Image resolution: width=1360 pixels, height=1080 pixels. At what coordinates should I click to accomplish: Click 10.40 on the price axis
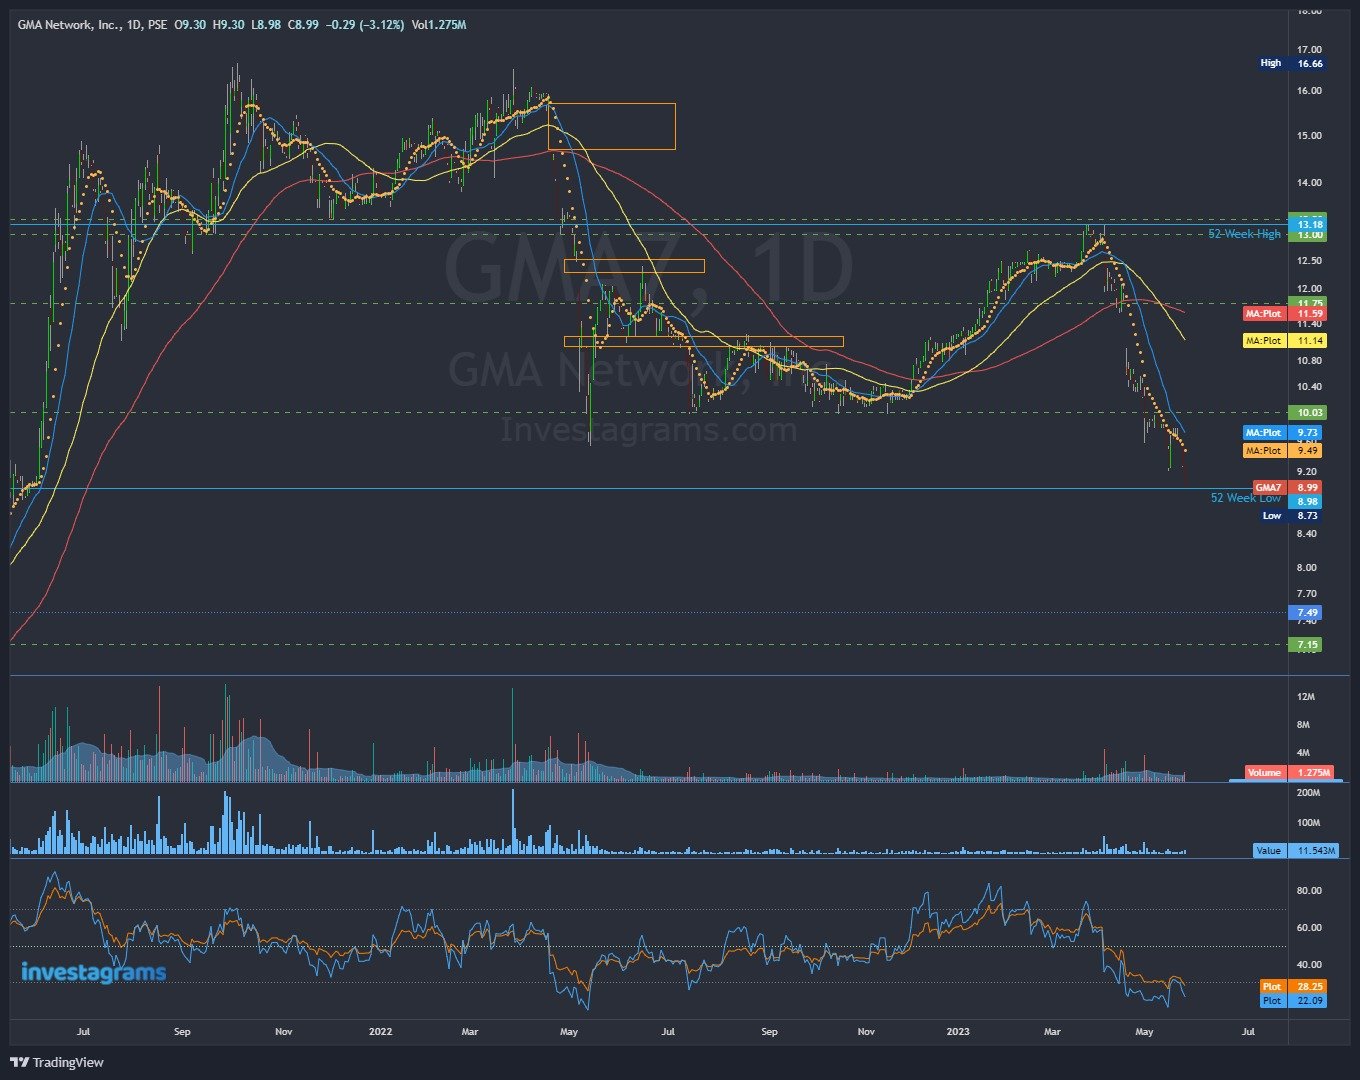(1309, 388)
